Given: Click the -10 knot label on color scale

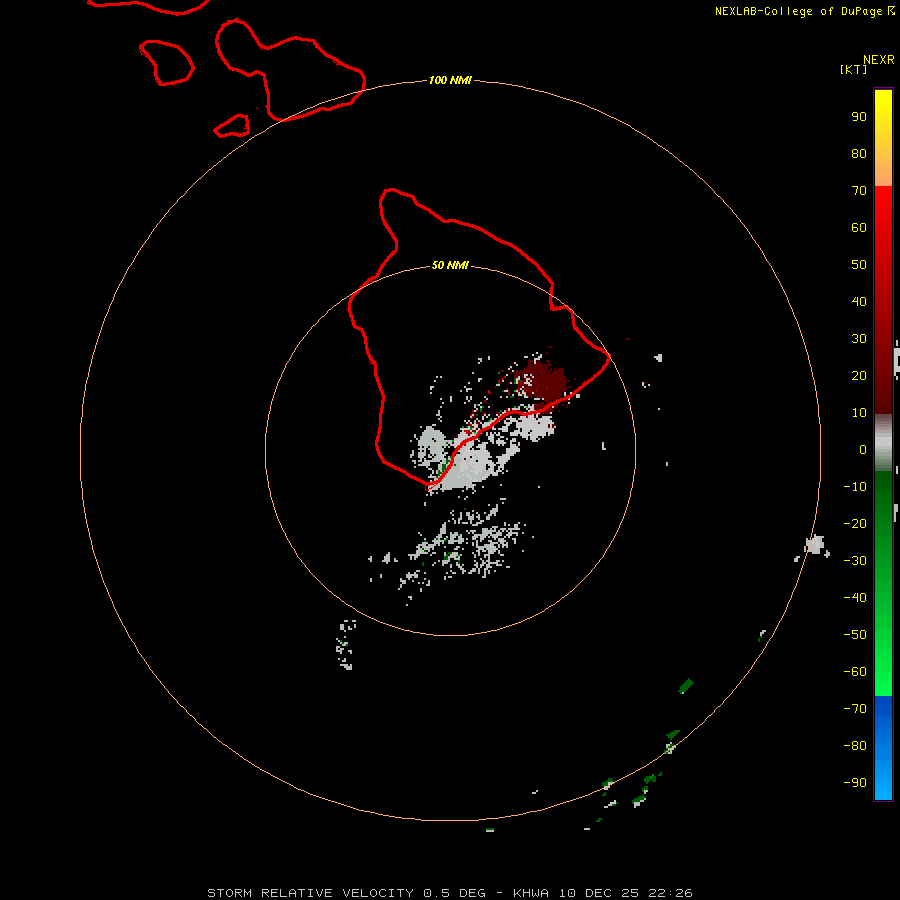Looking at the screenshot, I should click(x=855, y=487).
